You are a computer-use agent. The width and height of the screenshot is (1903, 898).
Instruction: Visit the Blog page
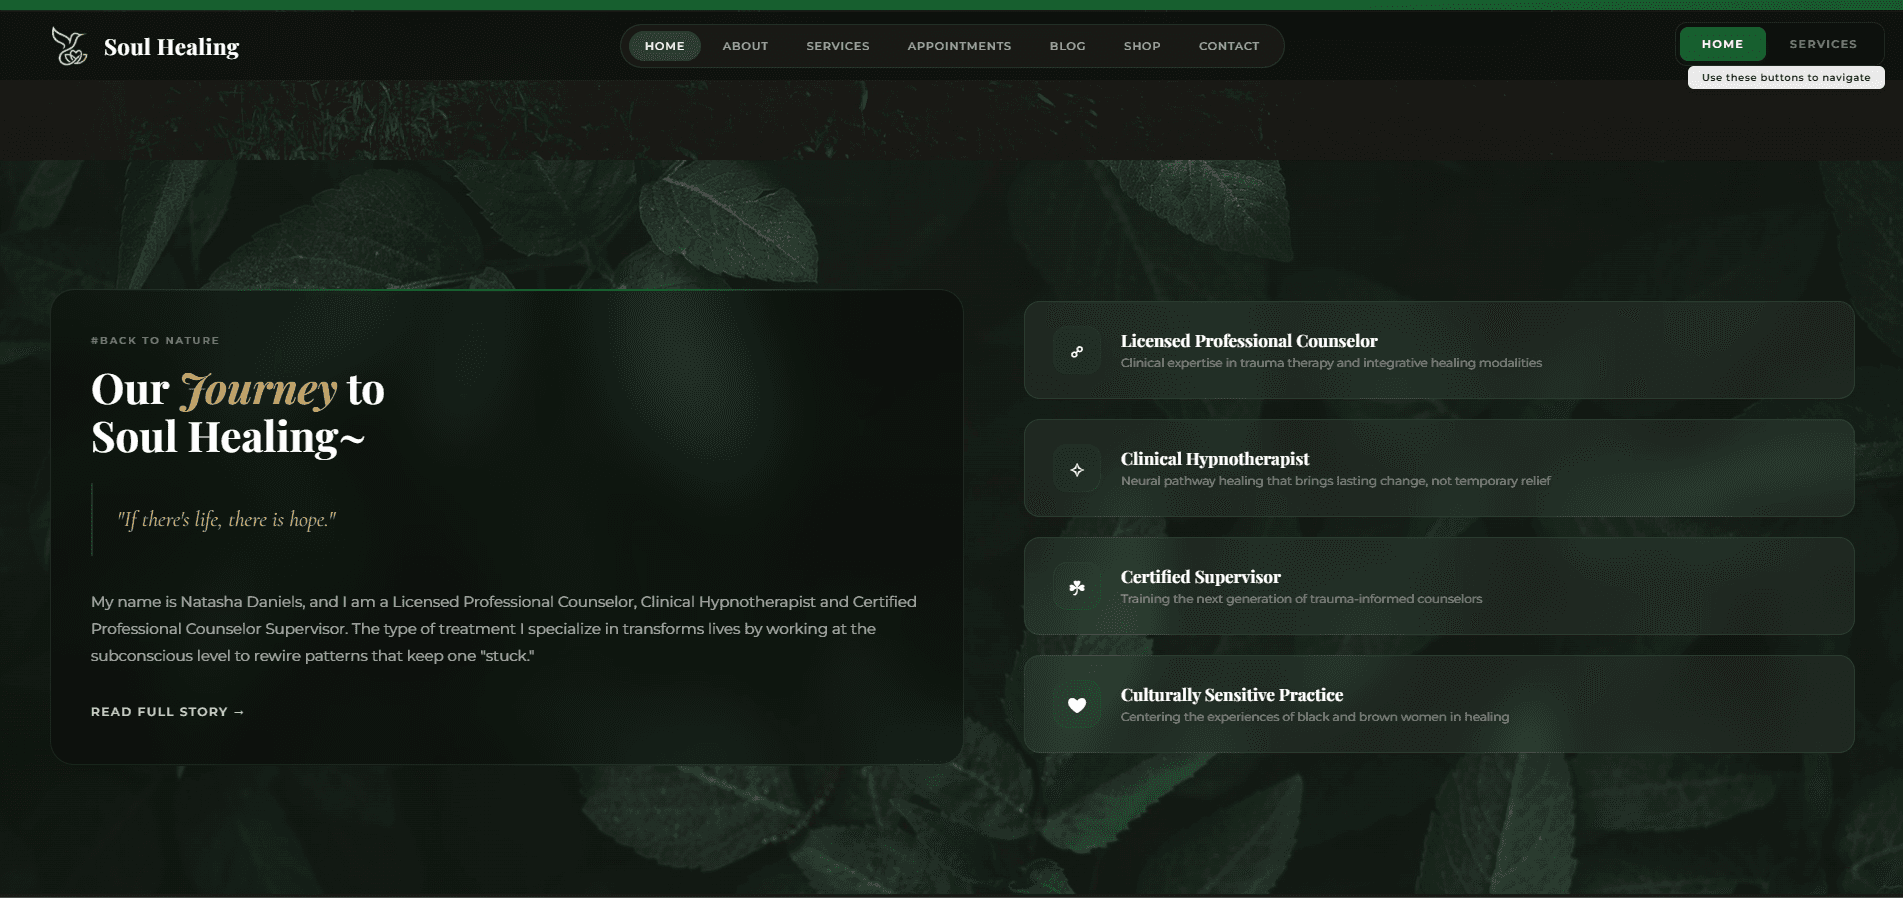1068,46
